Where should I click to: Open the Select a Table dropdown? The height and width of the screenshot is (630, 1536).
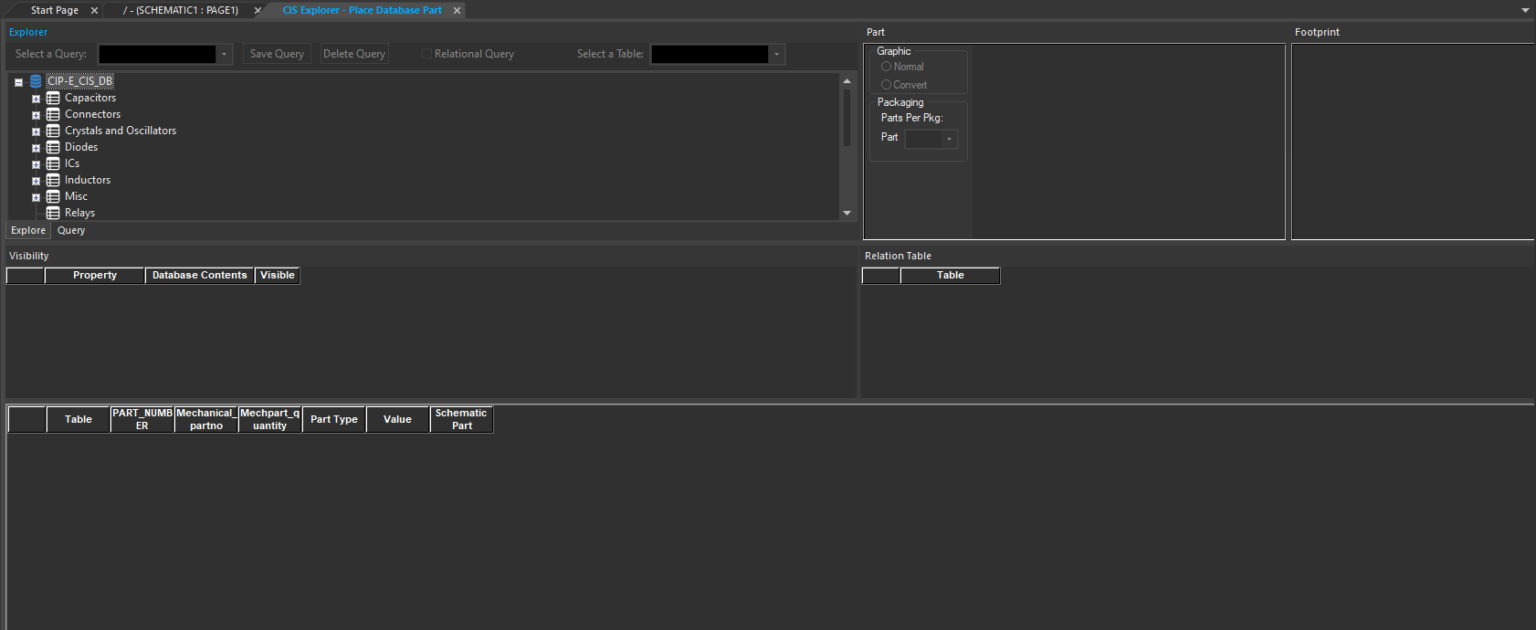(x=777, y=54)
